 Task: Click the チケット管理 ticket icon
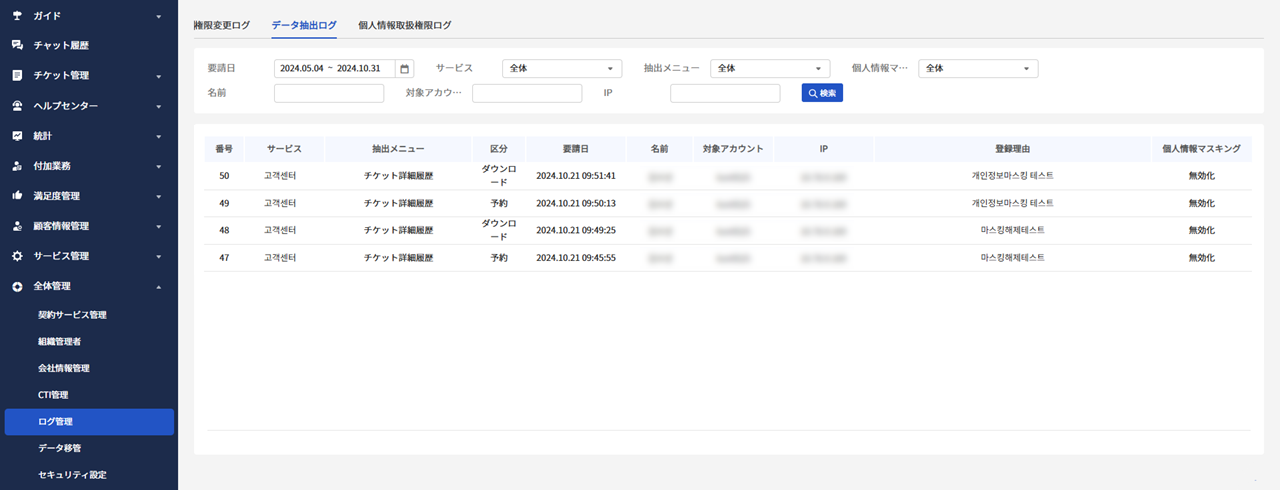pos(17,76)
